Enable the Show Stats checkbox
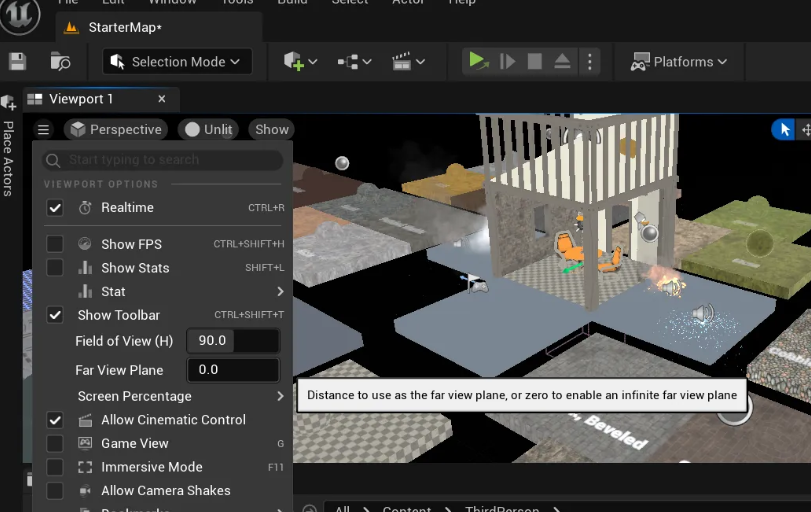The image size is (811, 512). 55,267
